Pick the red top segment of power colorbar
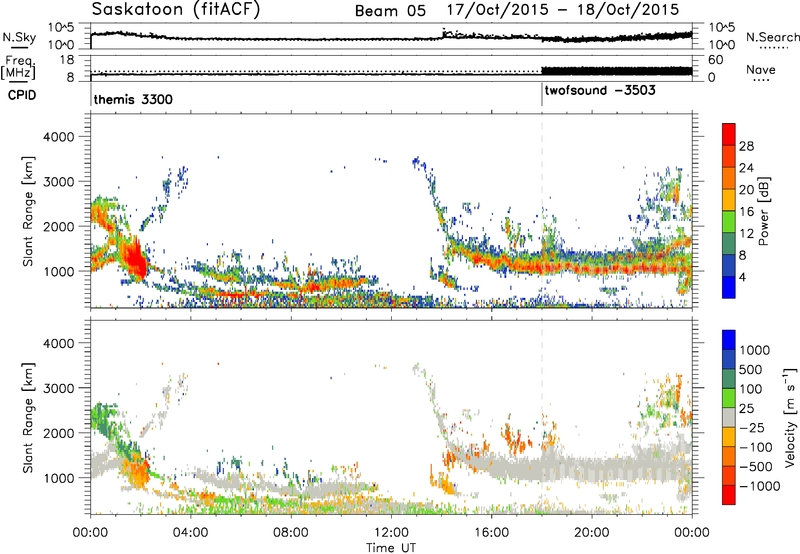The image size is (800, 554). (729, 134)
